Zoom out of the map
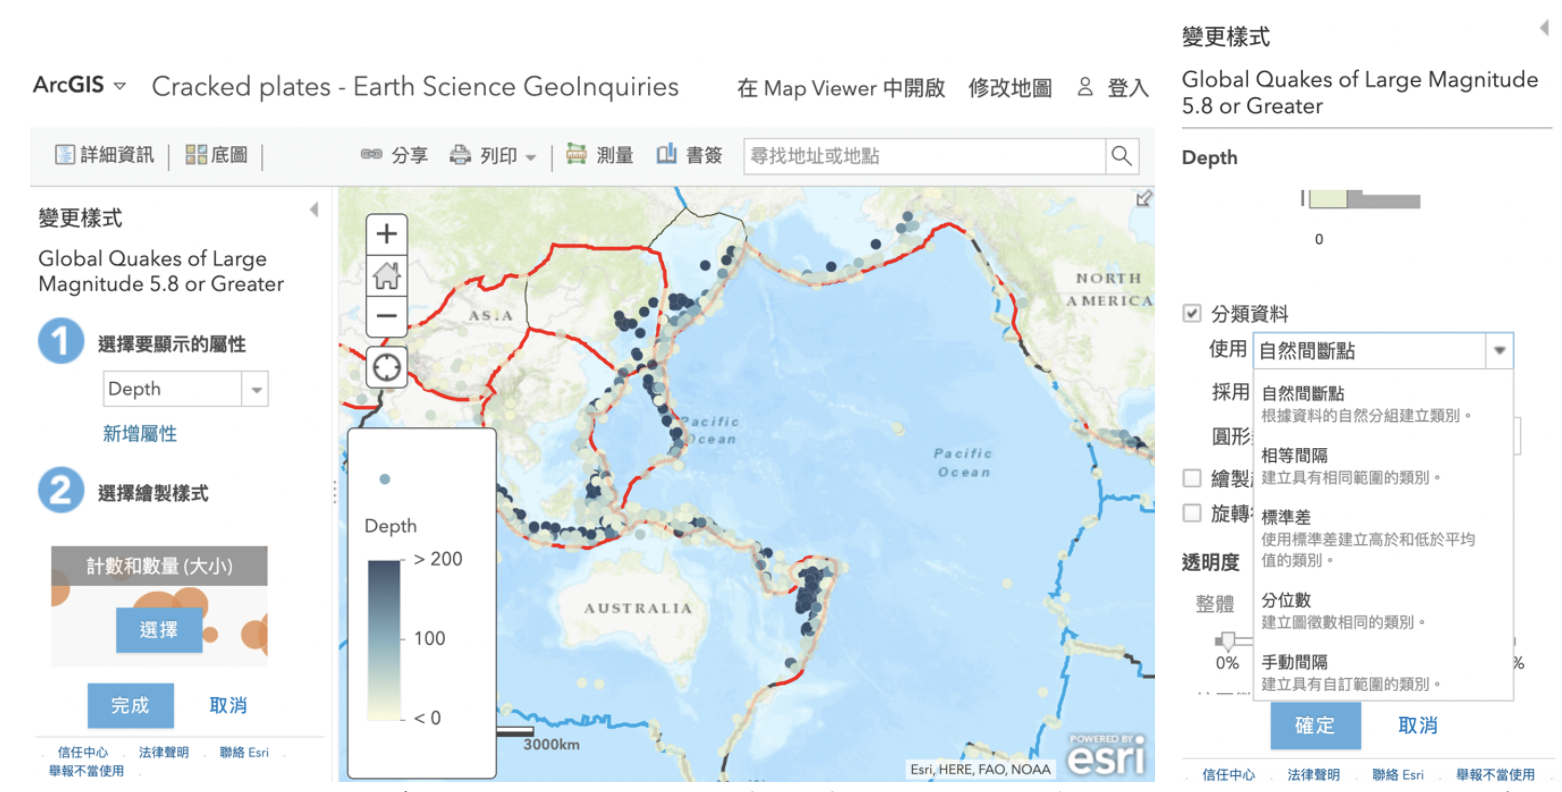This screenshot has width=1562, height=792. [387, 316]
